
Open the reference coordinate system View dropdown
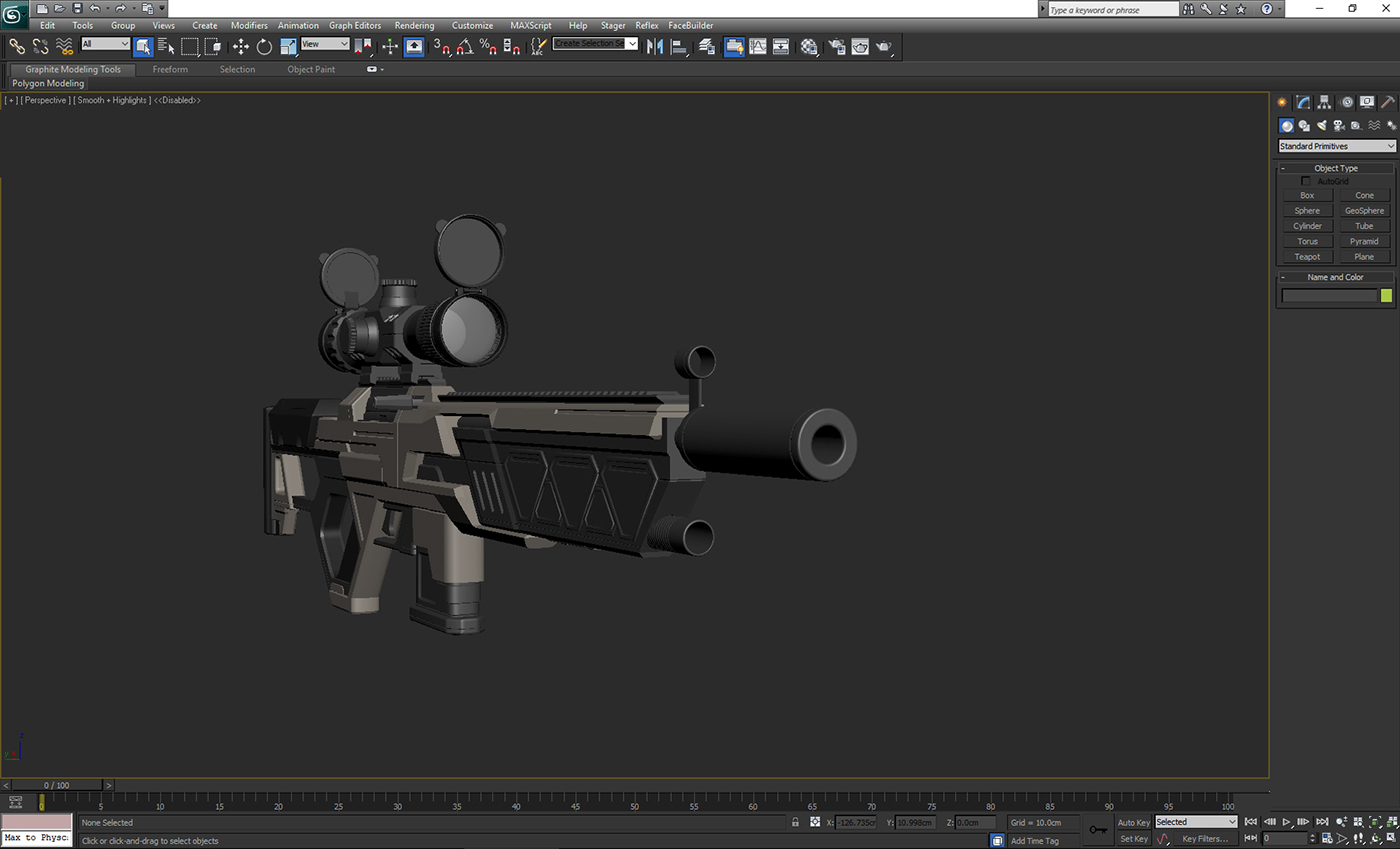(323, 44)
